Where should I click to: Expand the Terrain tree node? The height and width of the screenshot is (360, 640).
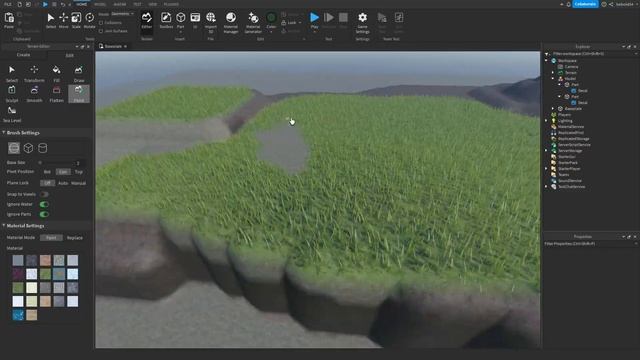(553, 73)
